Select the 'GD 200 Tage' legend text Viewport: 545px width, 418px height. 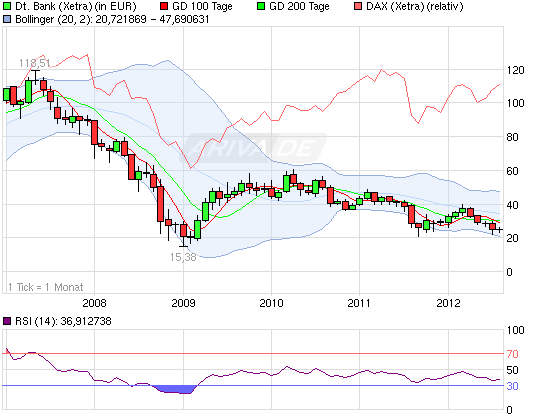coord(299,6)
